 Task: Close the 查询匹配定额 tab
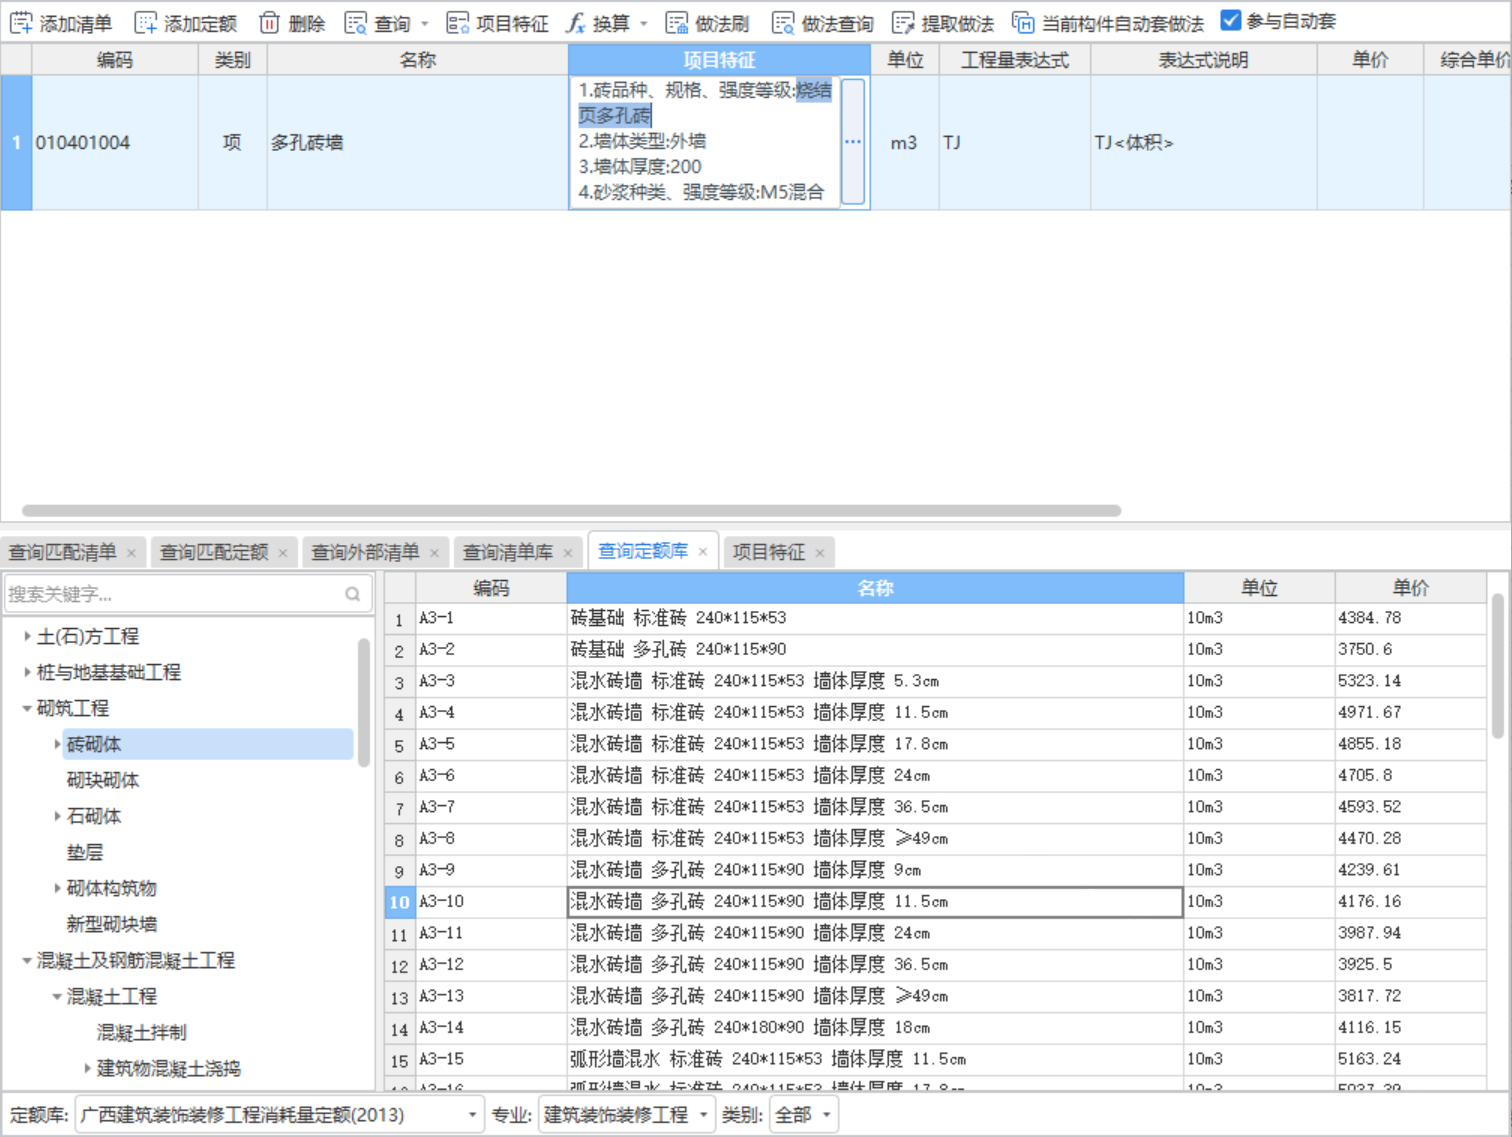[283, 553]
